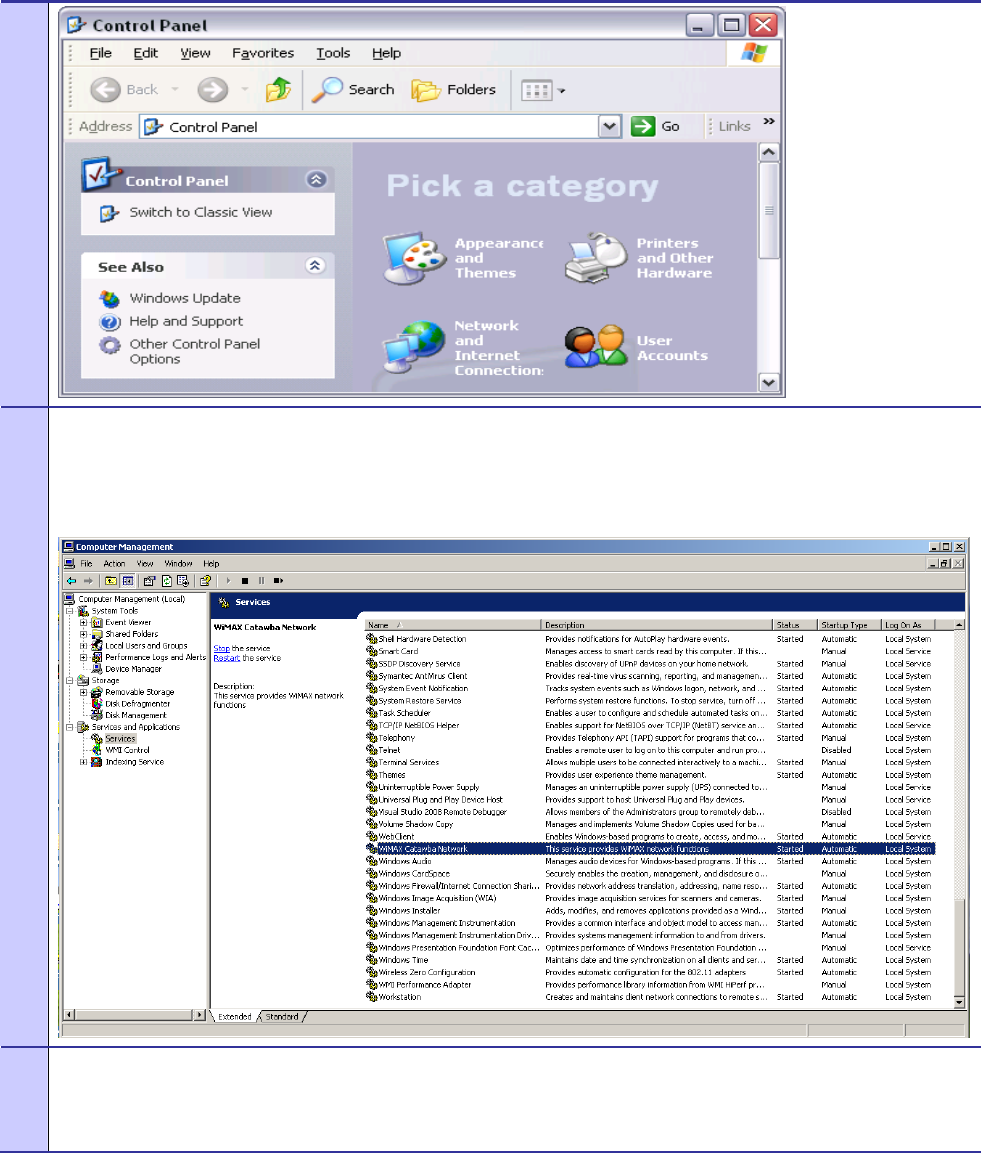Click the Network and Internet Connections globe icon

[x=415, y=347]
